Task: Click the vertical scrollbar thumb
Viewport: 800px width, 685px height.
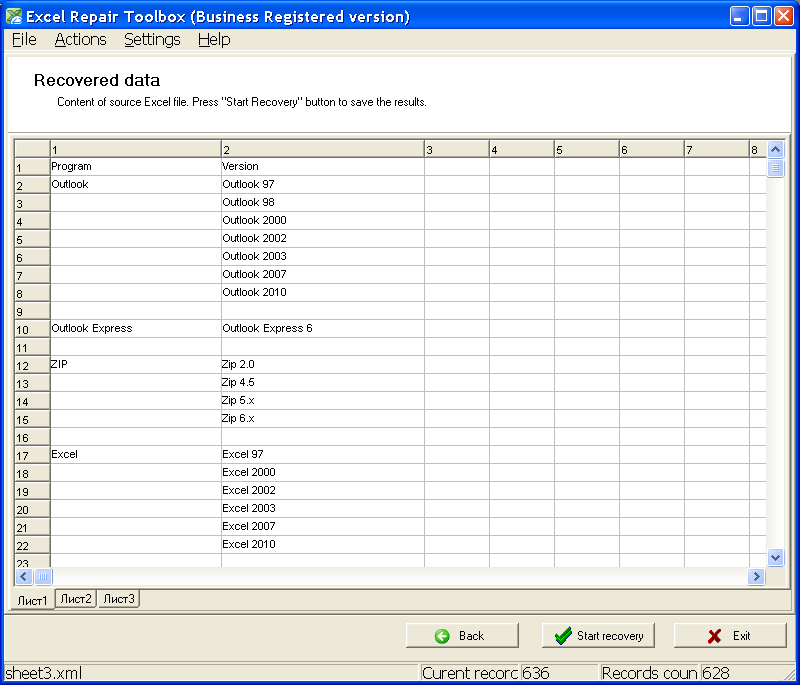Action: 776,168
